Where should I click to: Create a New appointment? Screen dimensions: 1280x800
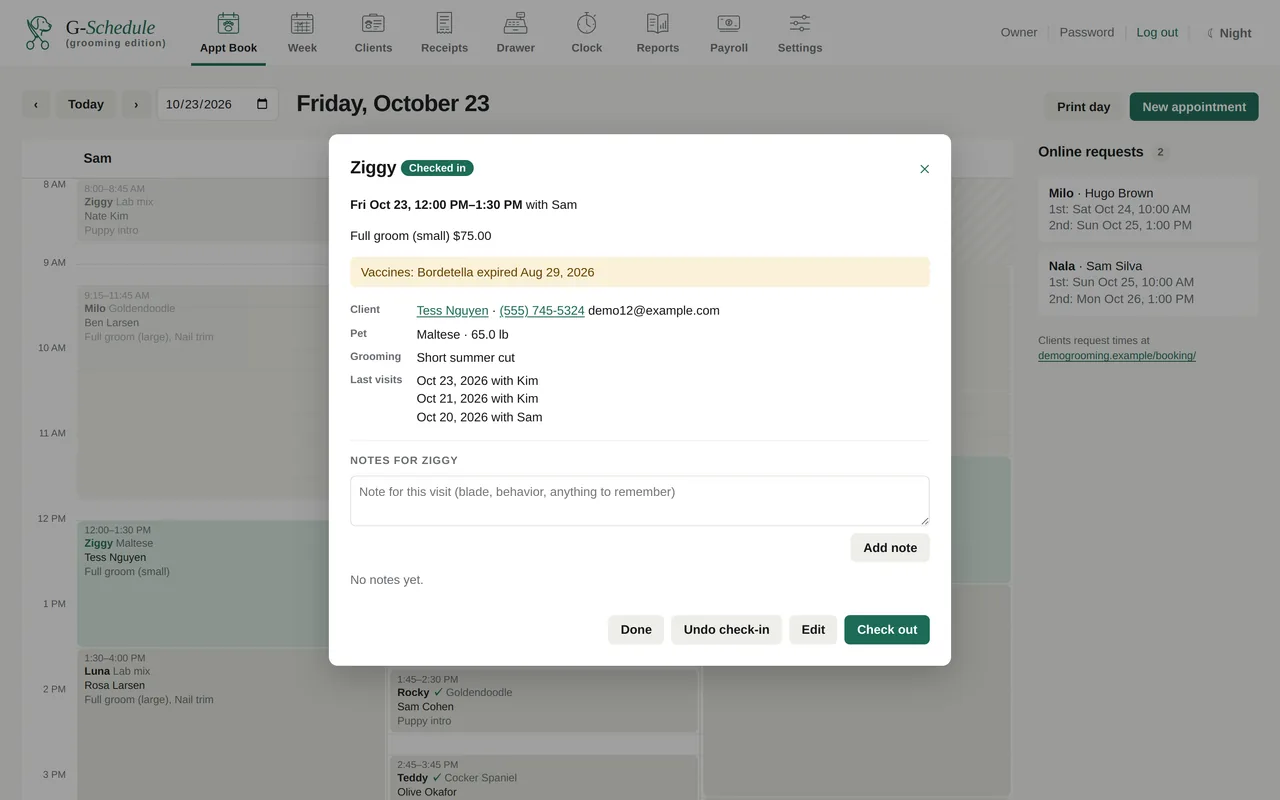tap(1194, 107)
